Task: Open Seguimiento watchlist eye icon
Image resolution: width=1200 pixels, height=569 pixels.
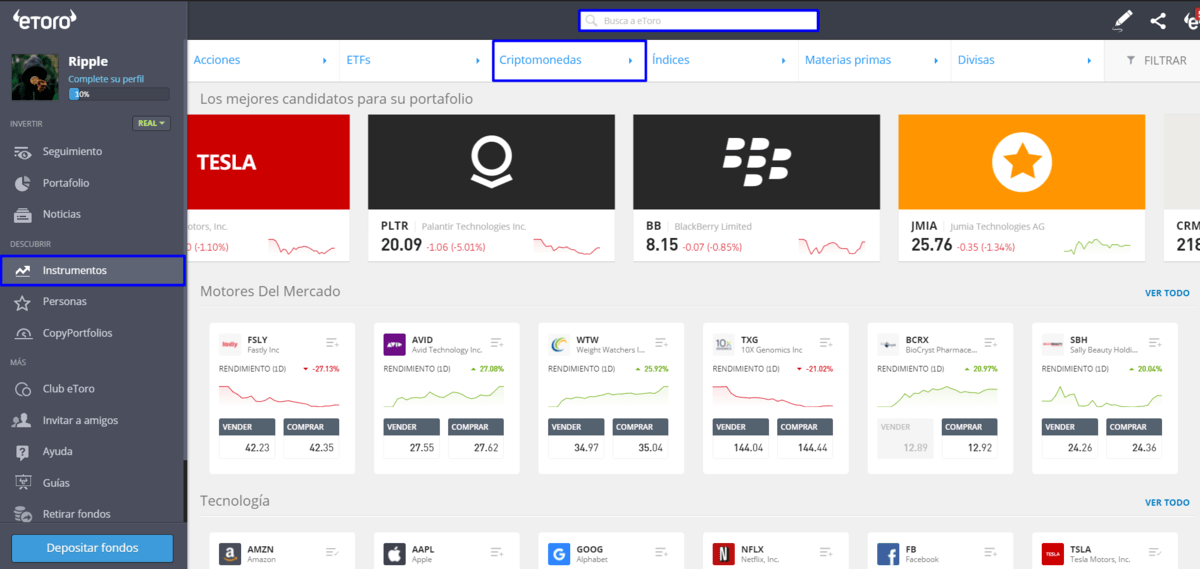Action: pyautogui.click(x=23, y=152)
